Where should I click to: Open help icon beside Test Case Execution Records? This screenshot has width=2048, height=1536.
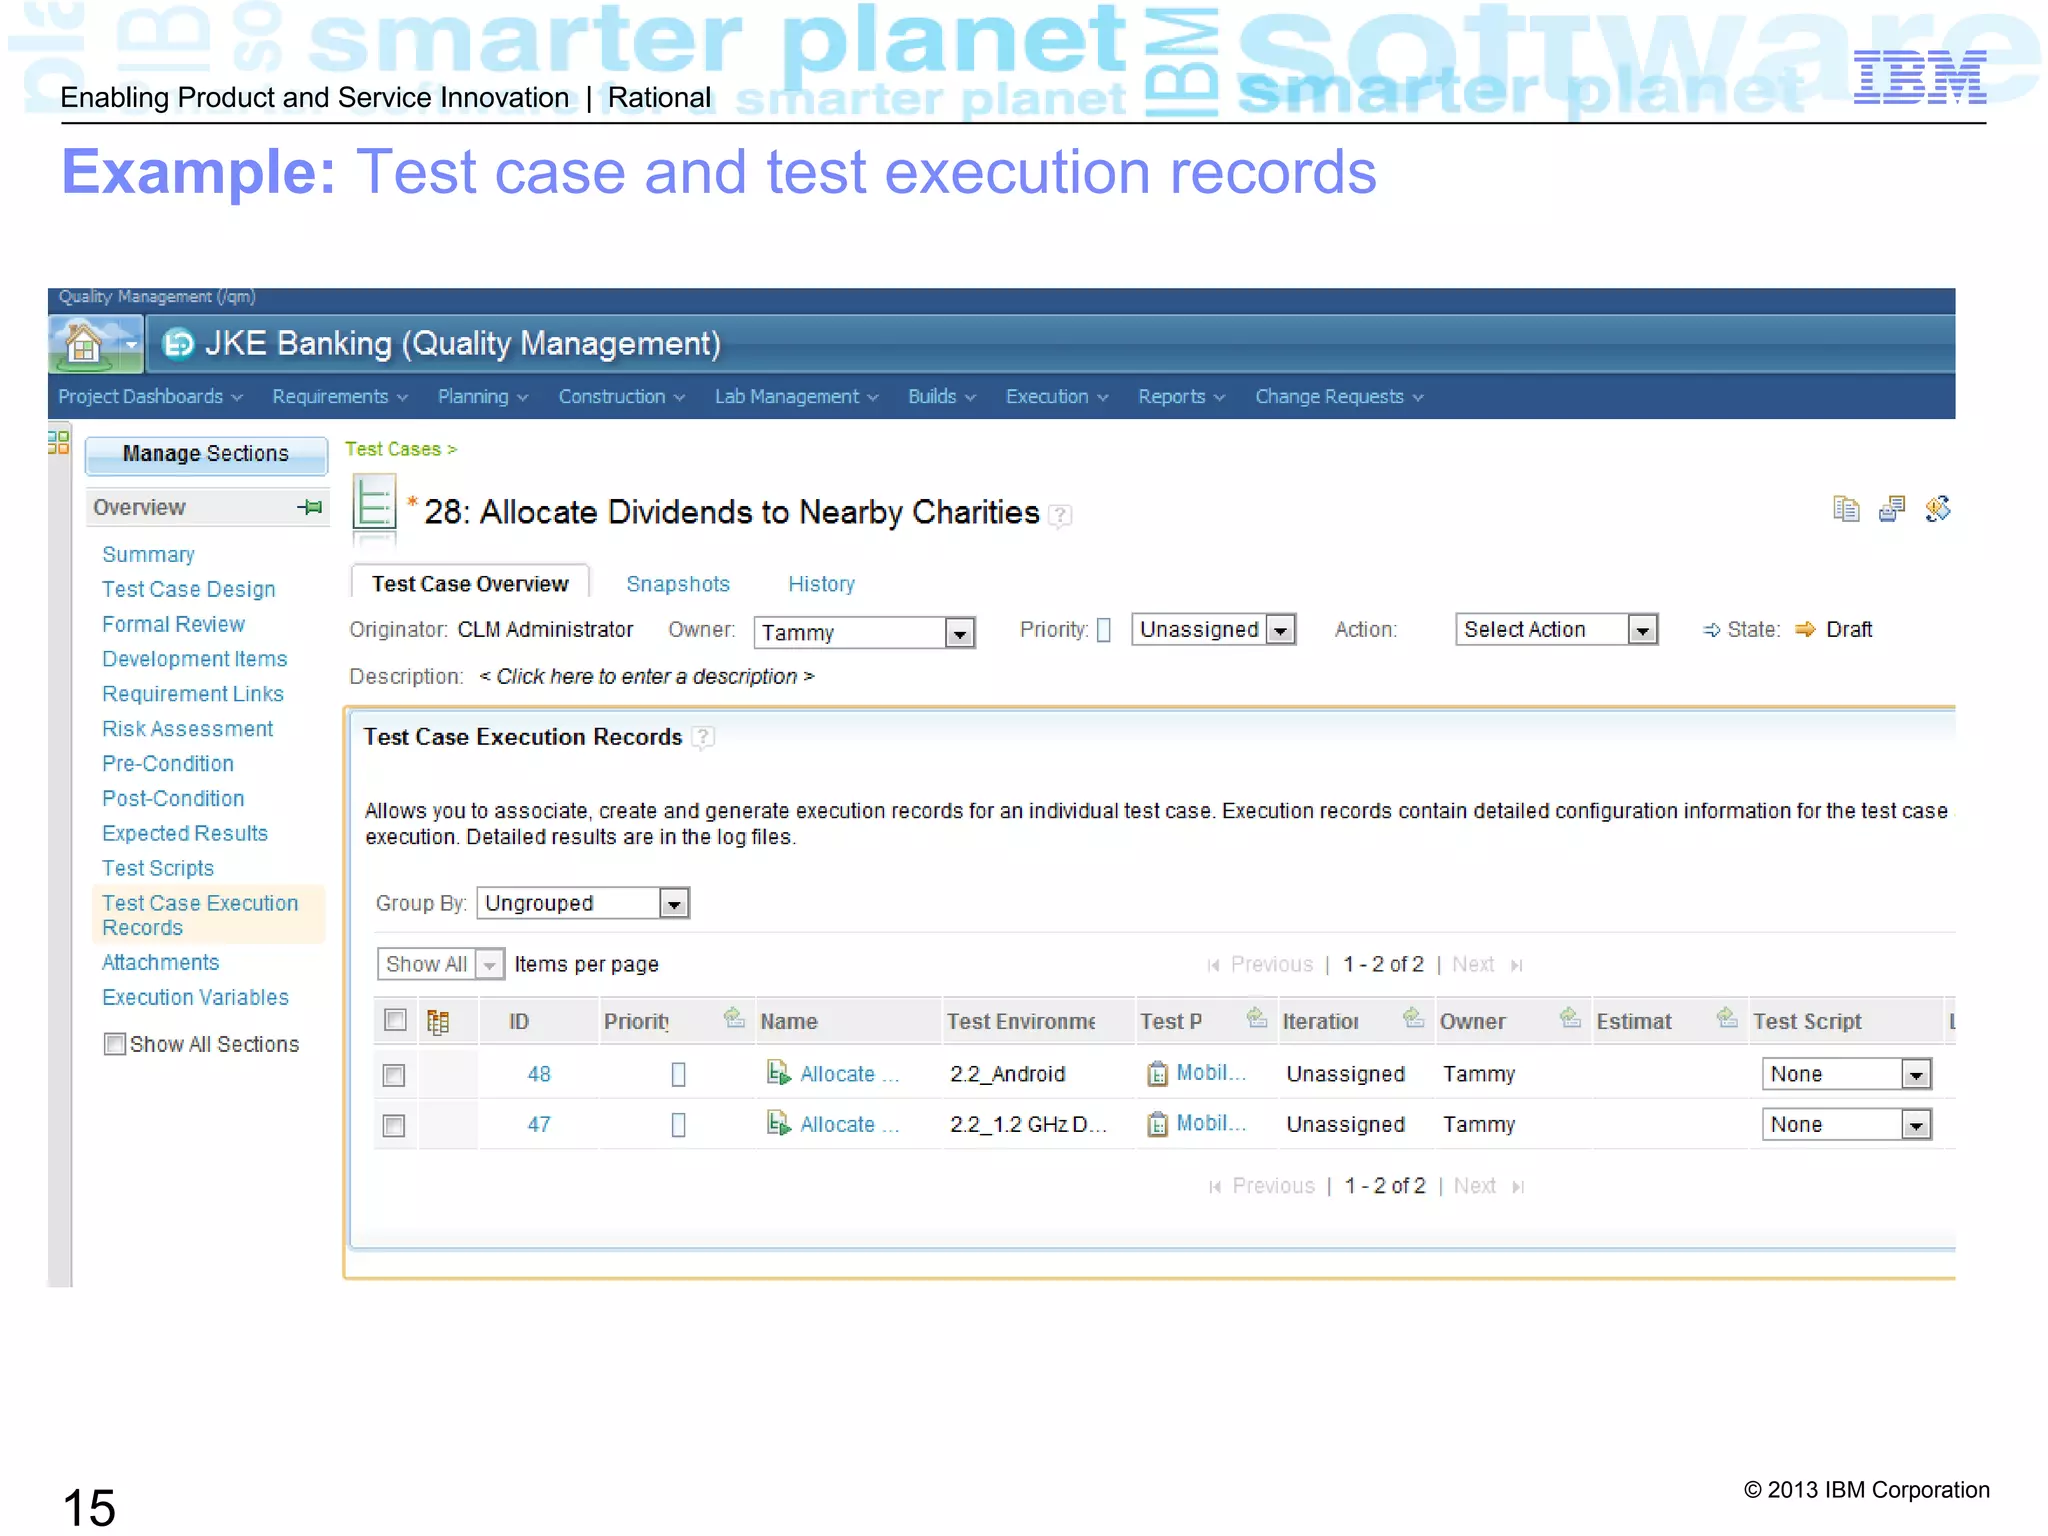704,738
